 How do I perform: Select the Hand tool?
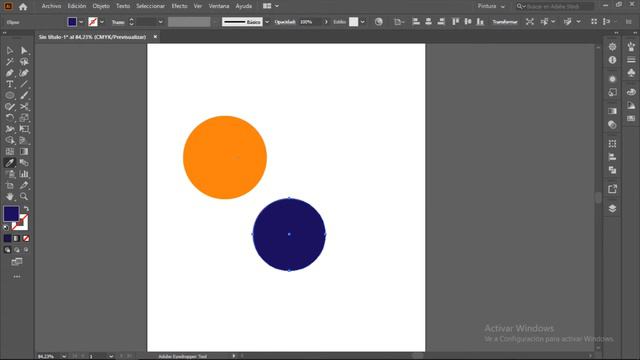[10, 196]
